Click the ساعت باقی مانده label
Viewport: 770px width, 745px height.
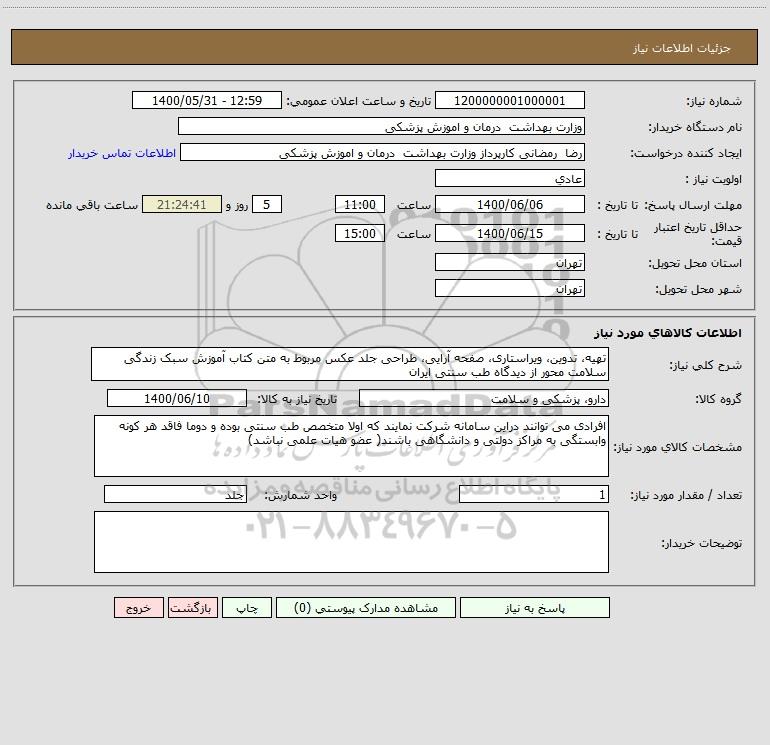click(92, 205)
